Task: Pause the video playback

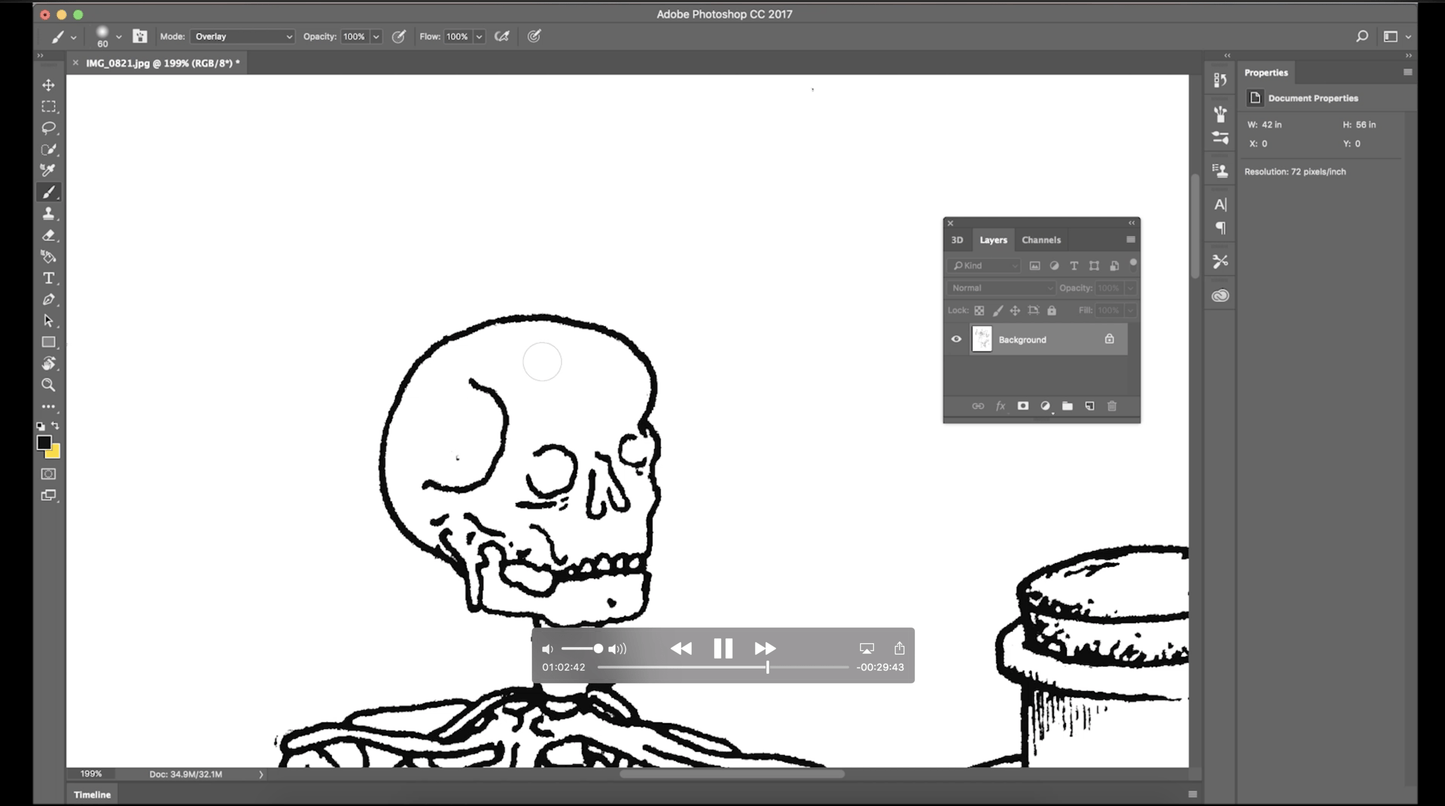Action: point(723,648)
